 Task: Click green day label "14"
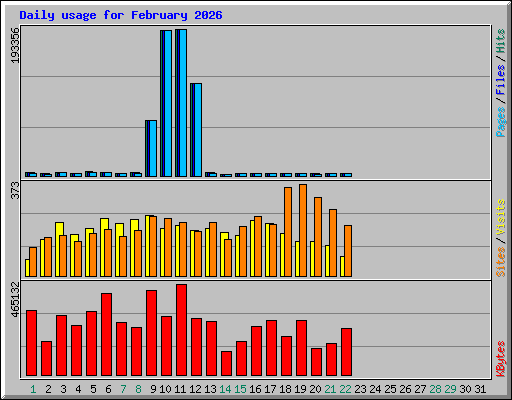[225, 389]
